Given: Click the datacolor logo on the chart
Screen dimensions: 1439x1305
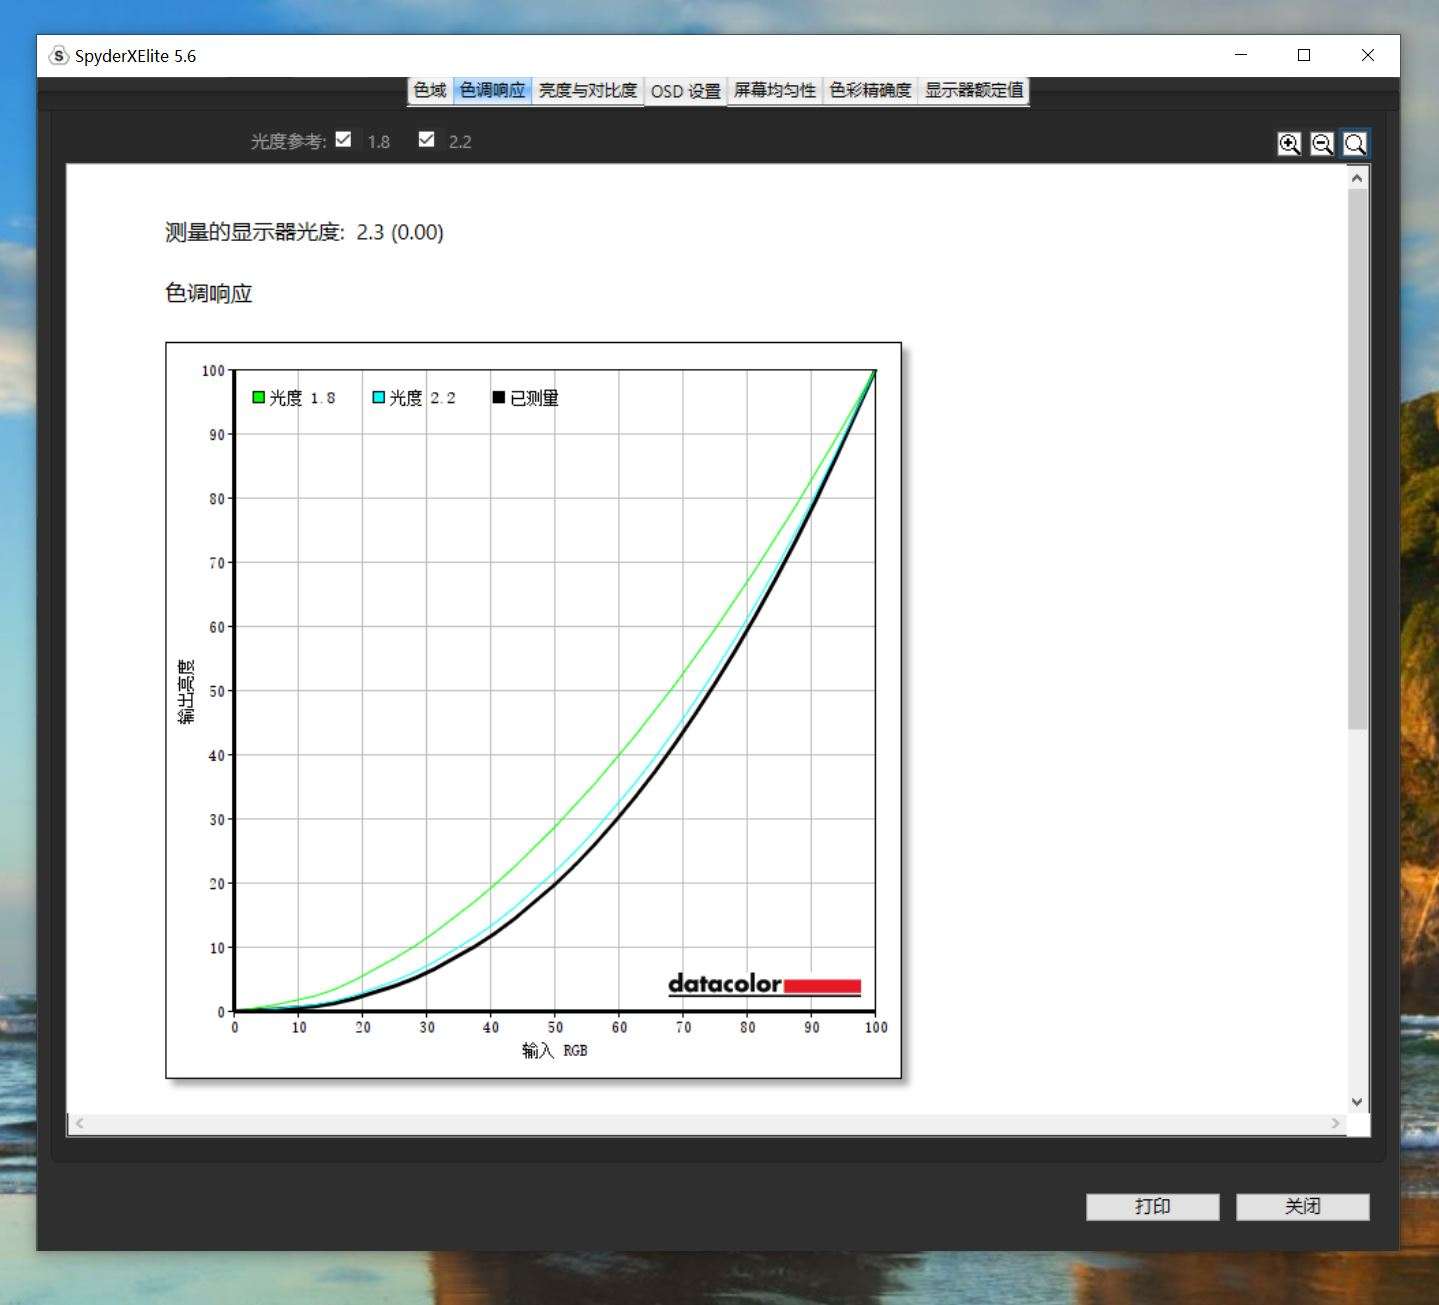Looking at the screenshot, I should pyautogui.click(x=763, y=985).
